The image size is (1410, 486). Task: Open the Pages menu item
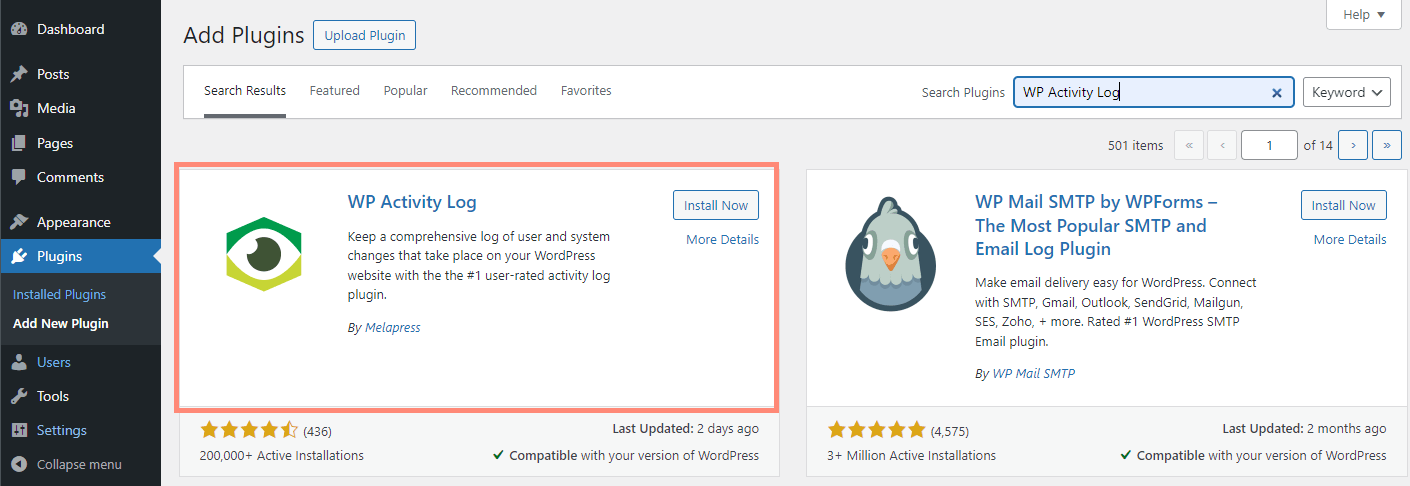(x=80, y=143)
